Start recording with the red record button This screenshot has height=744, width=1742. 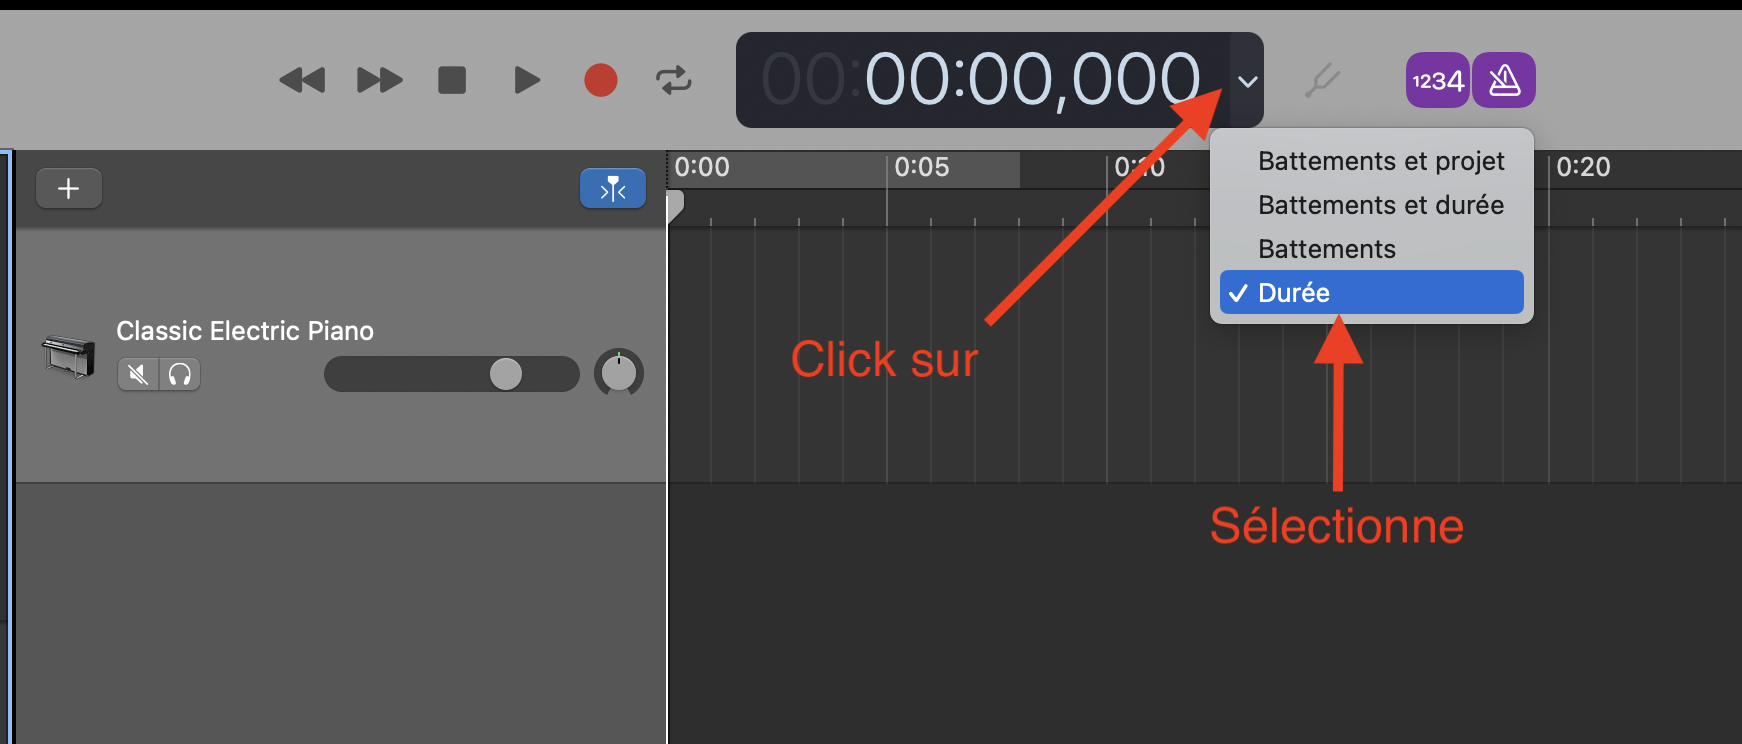click(601, 80)
